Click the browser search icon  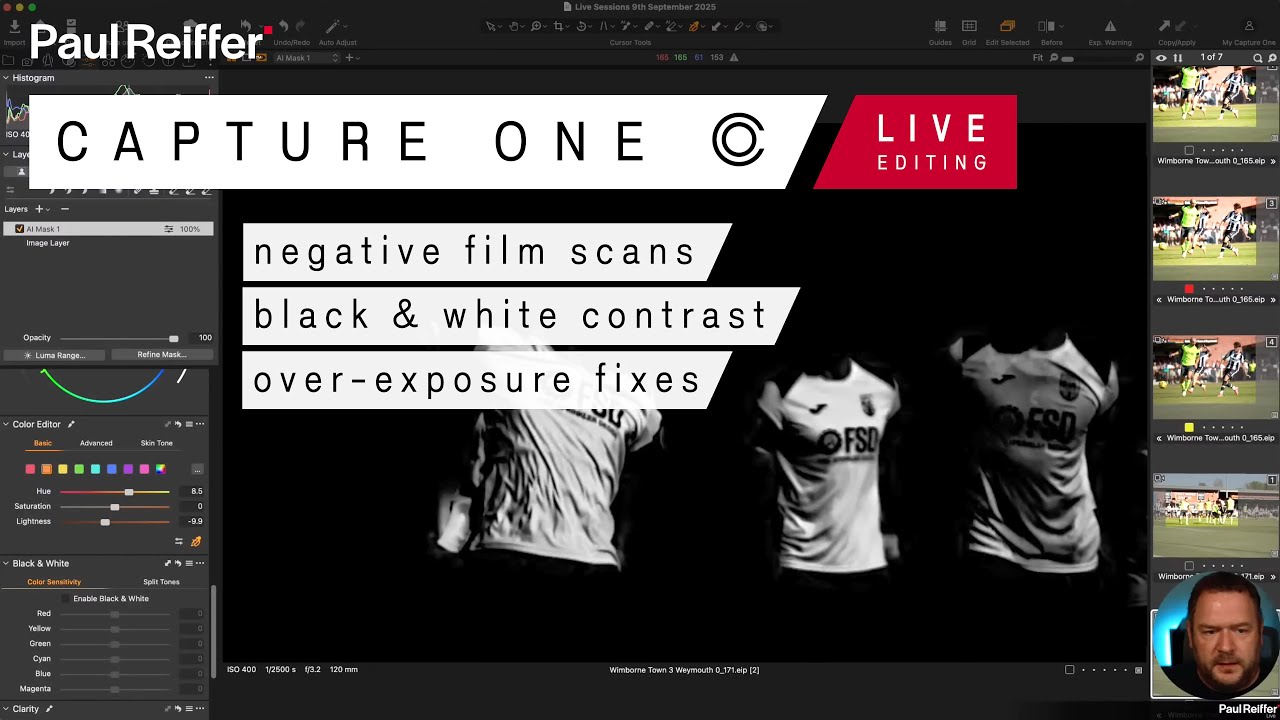coord(1258,58)
